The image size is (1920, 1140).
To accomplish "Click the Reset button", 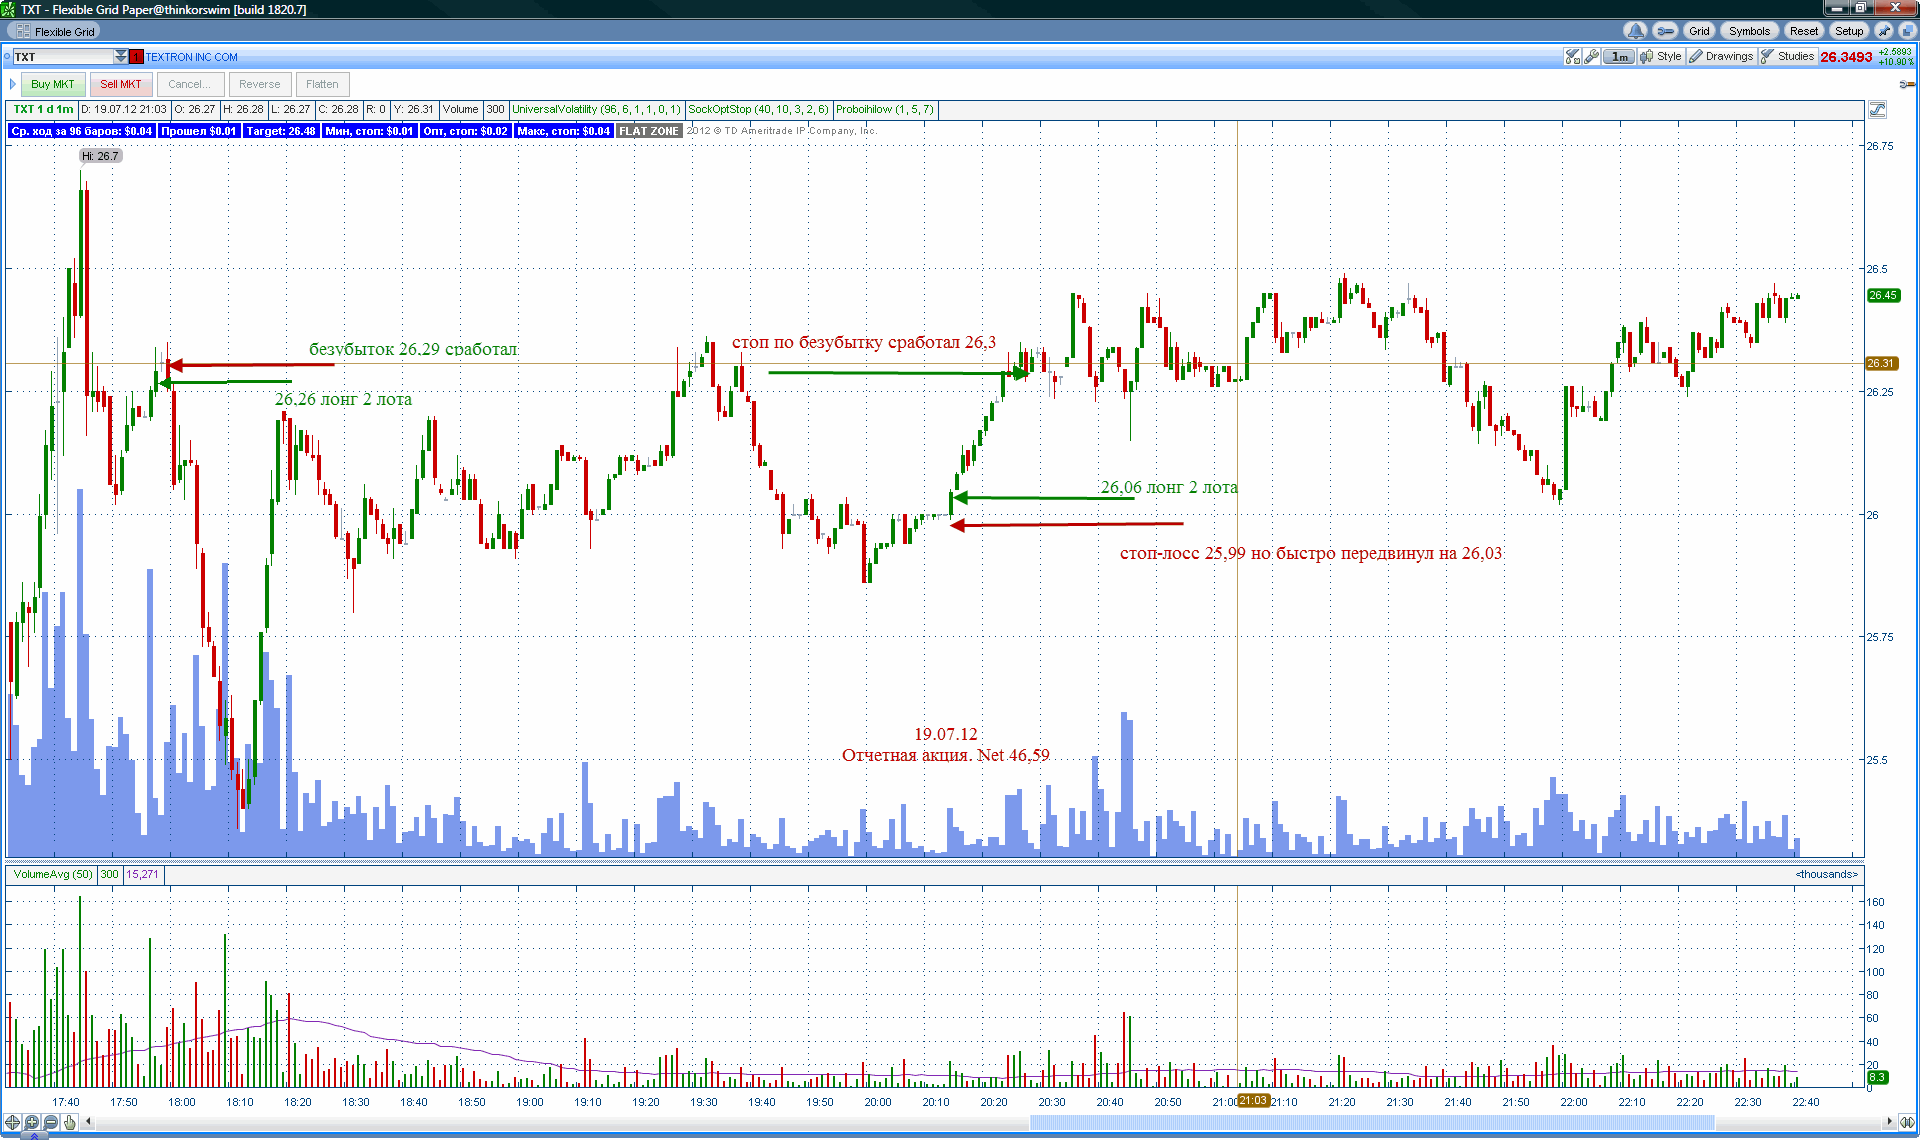I will click(1804, 31).
